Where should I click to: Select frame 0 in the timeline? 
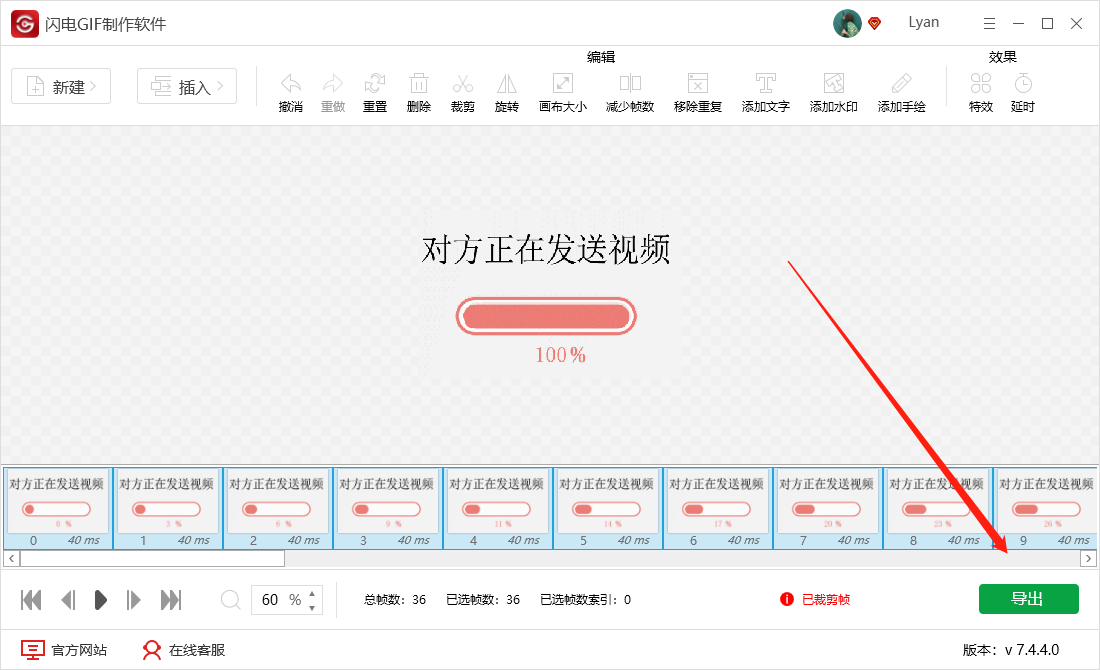point(57,508)
